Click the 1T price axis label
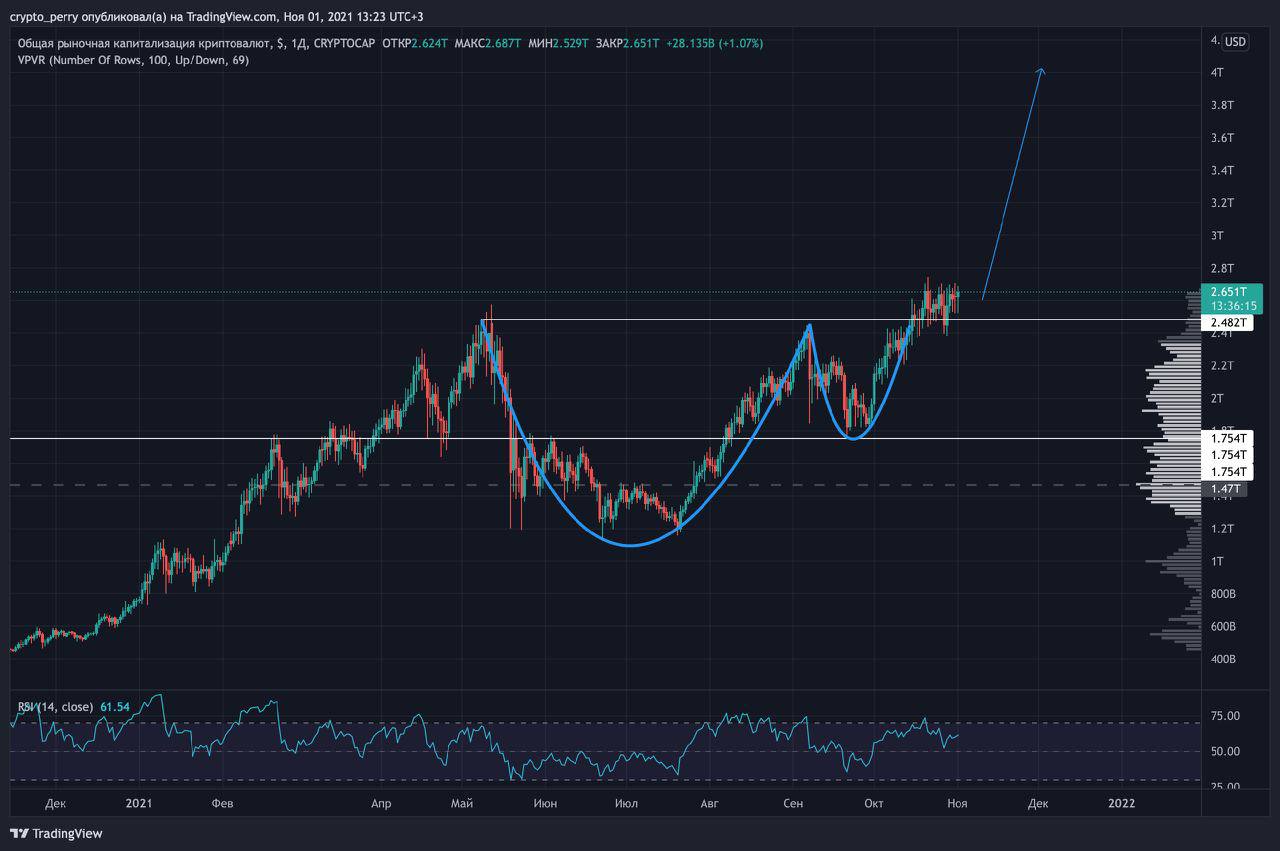 click(1218, 561)
